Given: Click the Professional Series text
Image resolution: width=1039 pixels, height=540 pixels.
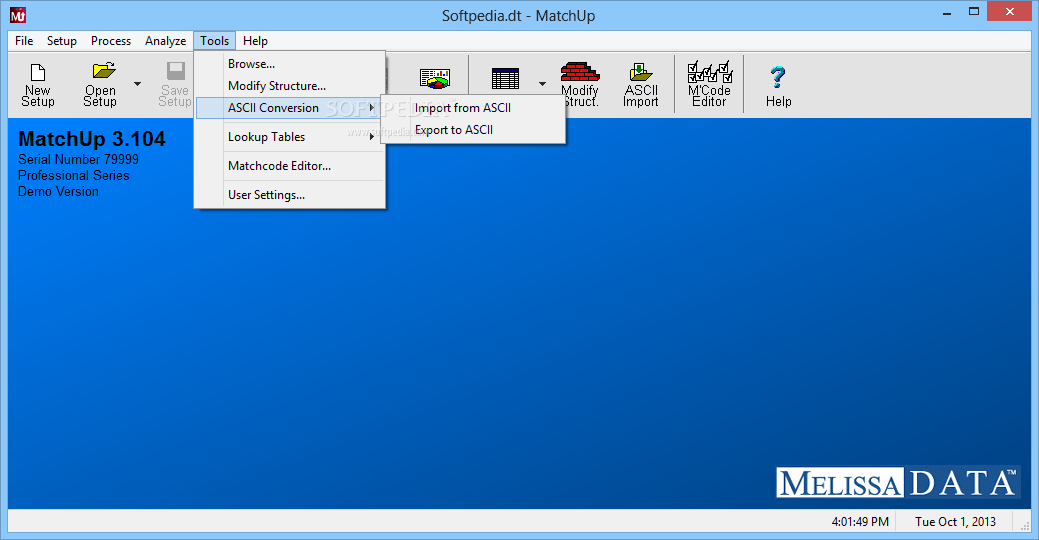Looking at the screenshot, I should 74,176.
